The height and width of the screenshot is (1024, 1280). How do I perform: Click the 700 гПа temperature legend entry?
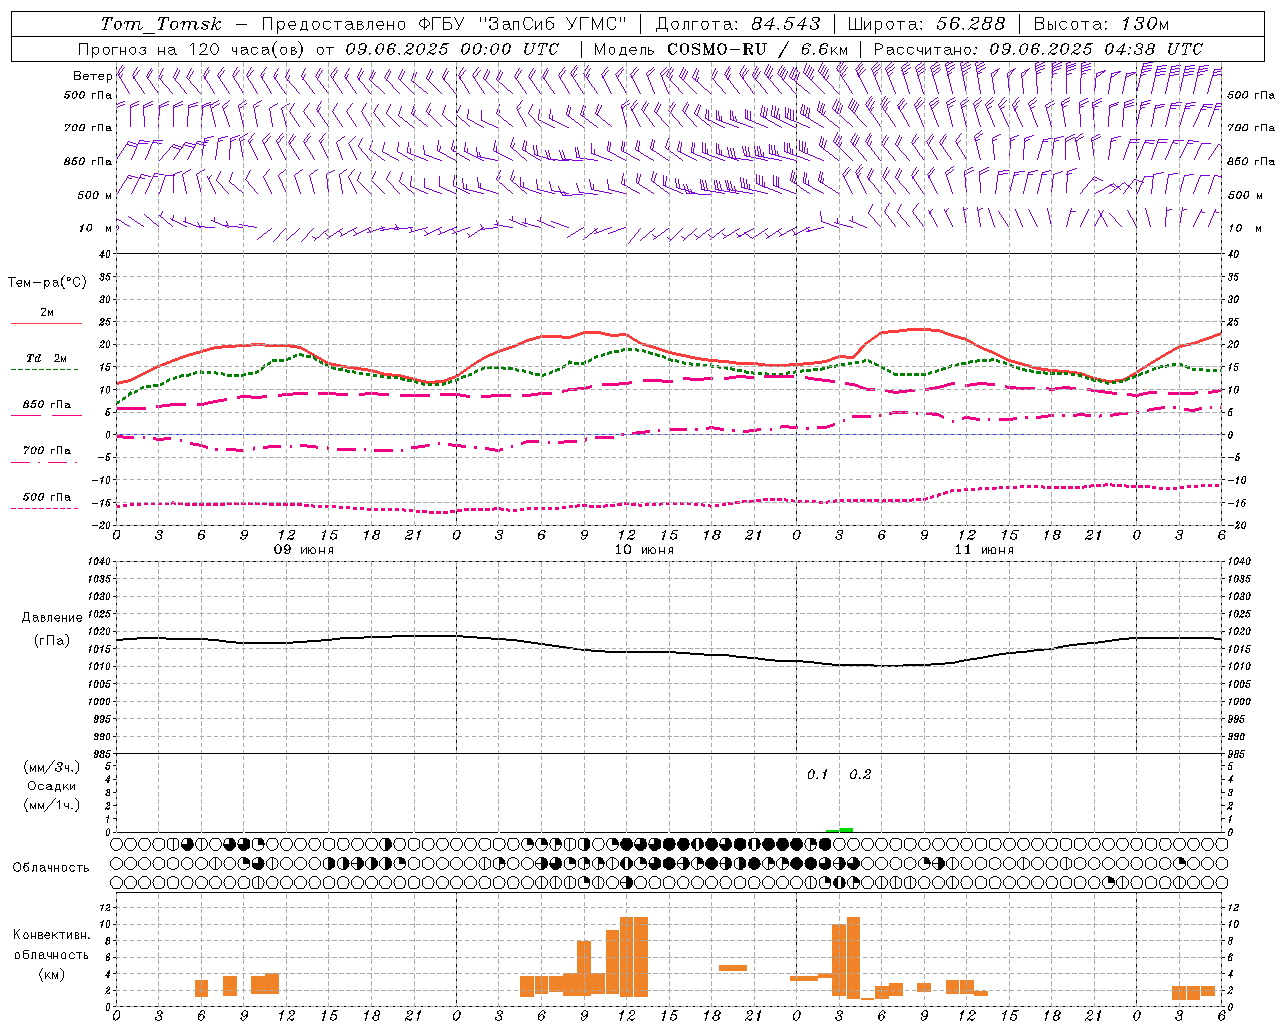(x=47, y=451)
